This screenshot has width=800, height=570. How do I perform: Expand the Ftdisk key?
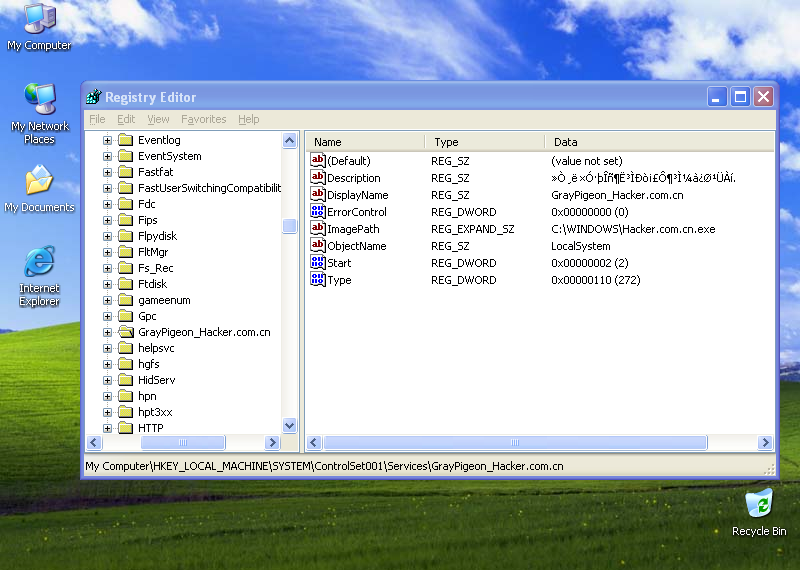pos(107,284)
